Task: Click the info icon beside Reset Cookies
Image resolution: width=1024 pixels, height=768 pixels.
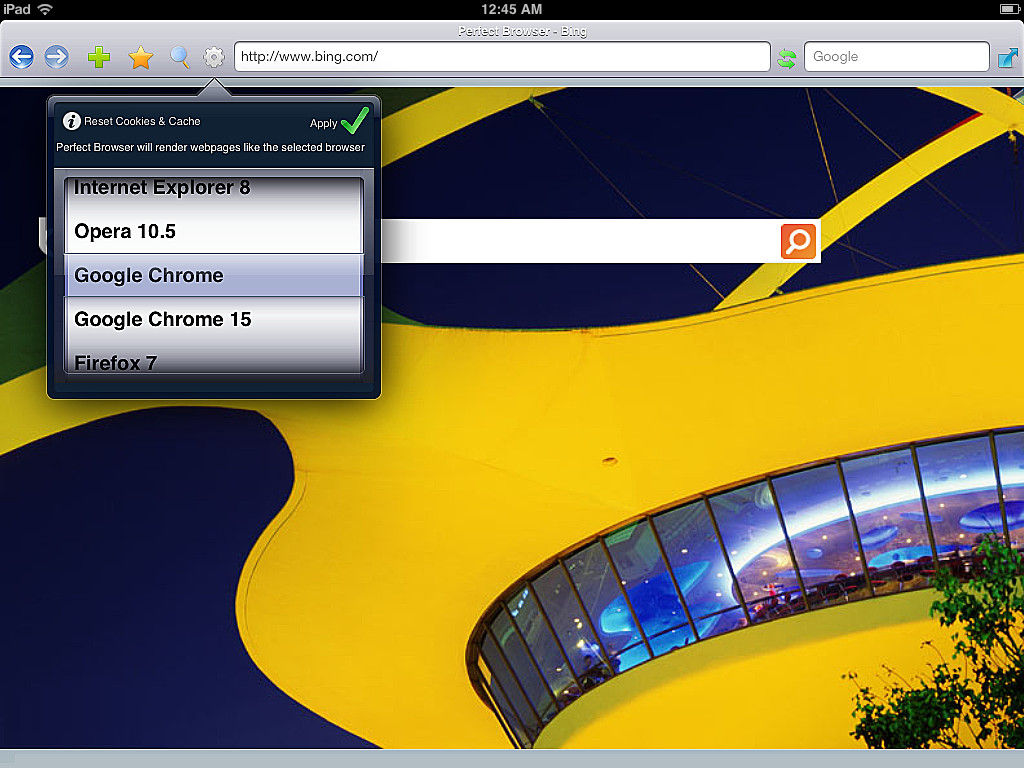Action: coord(71,121)
